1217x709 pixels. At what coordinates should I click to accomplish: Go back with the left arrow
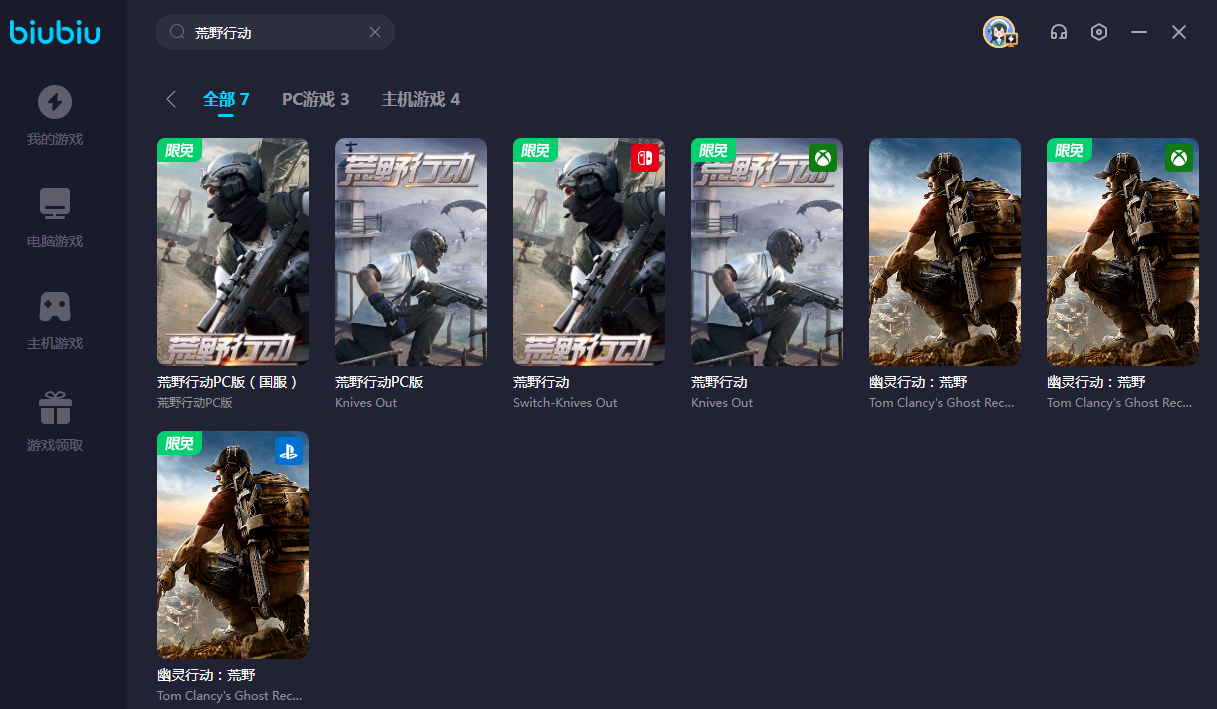(171, 99)
